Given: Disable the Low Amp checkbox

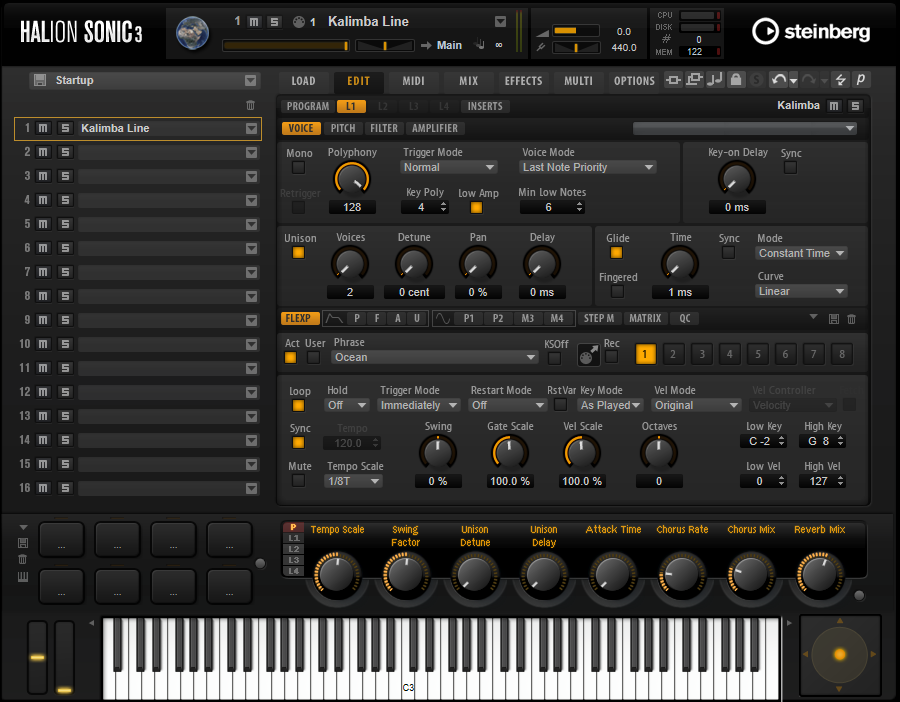Looking at the screenshot, I should (476, 208).
